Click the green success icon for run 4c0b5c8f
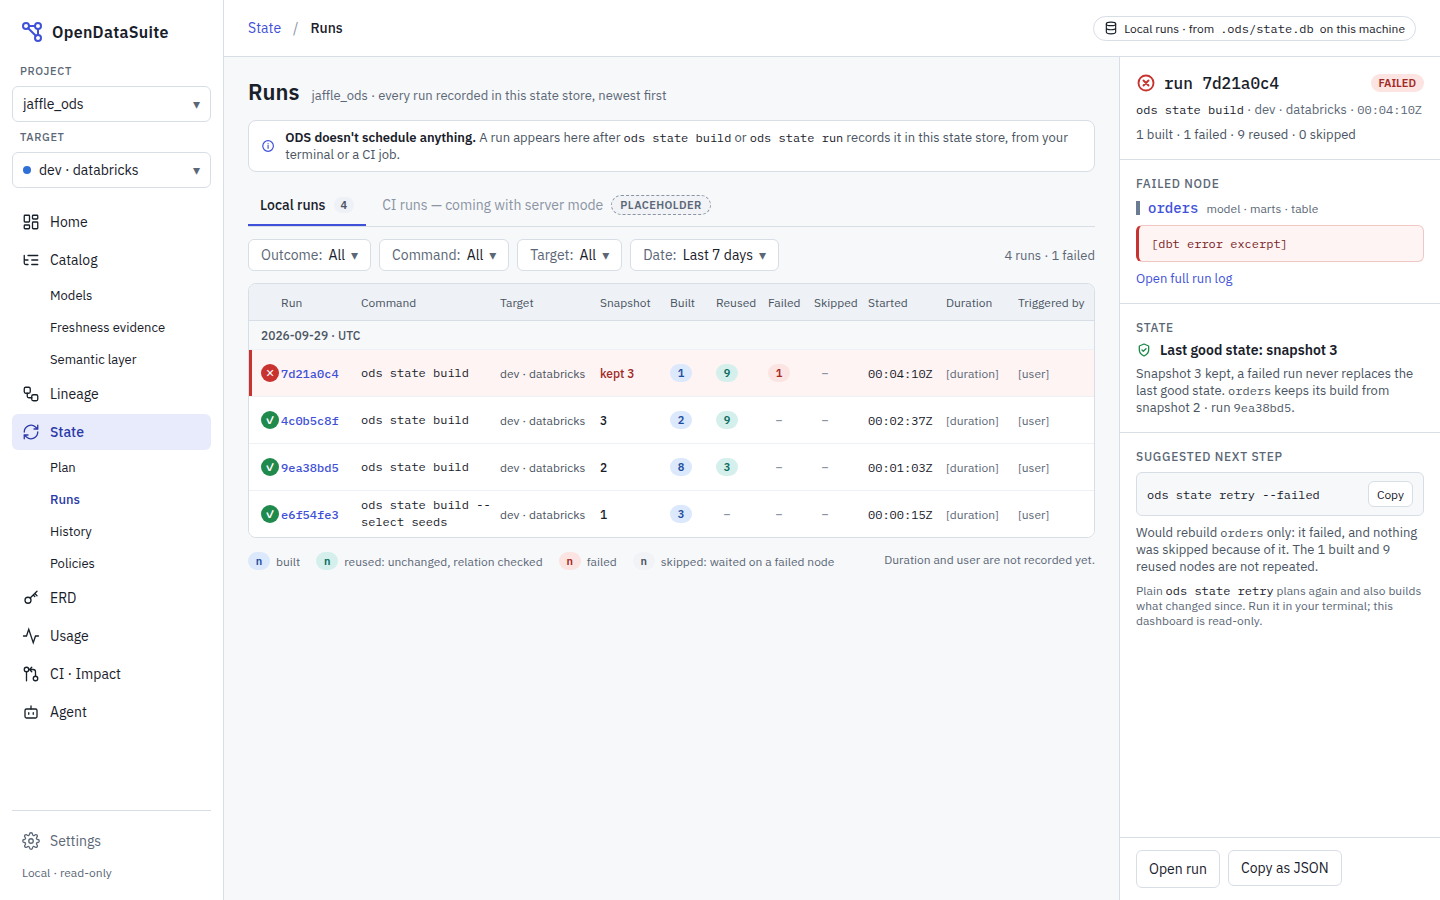Viewport: 1440px width, 900px height. (270, 420)
